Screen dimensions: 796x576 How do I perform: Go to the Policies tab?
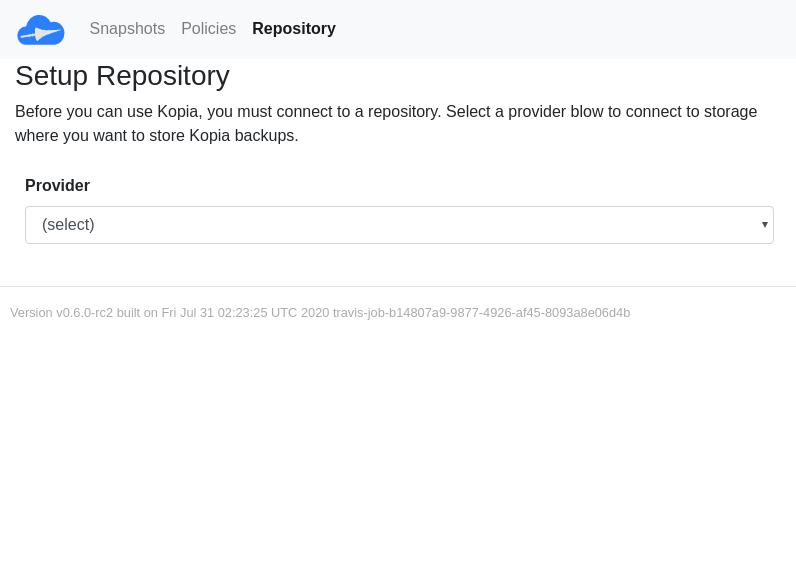coord(209,28)
